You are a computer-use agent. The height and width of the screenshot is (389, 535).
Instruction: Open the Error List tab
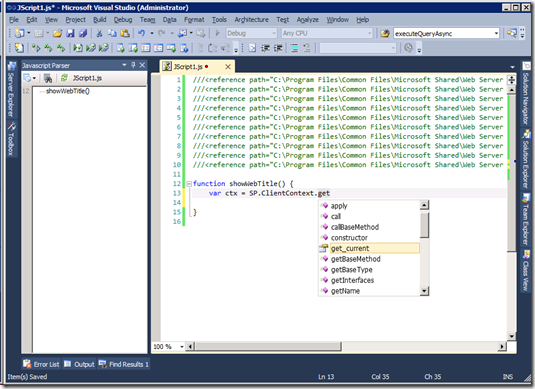point(41,364)
